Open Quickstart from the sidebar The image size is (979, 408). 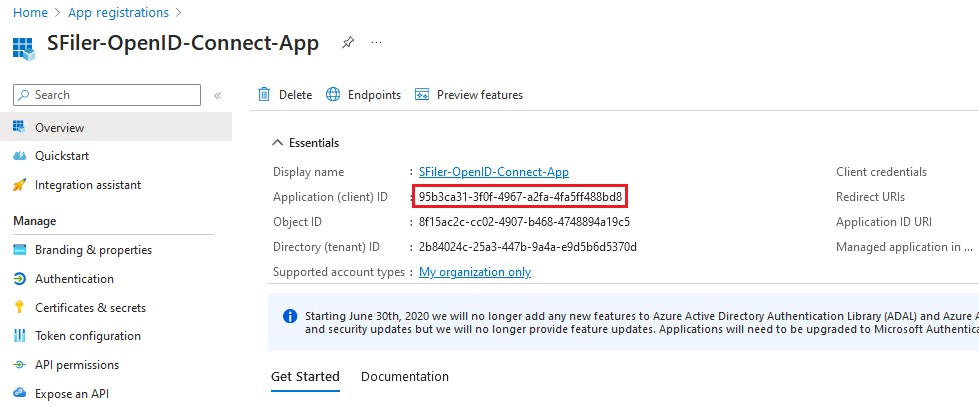click(62, 156)
